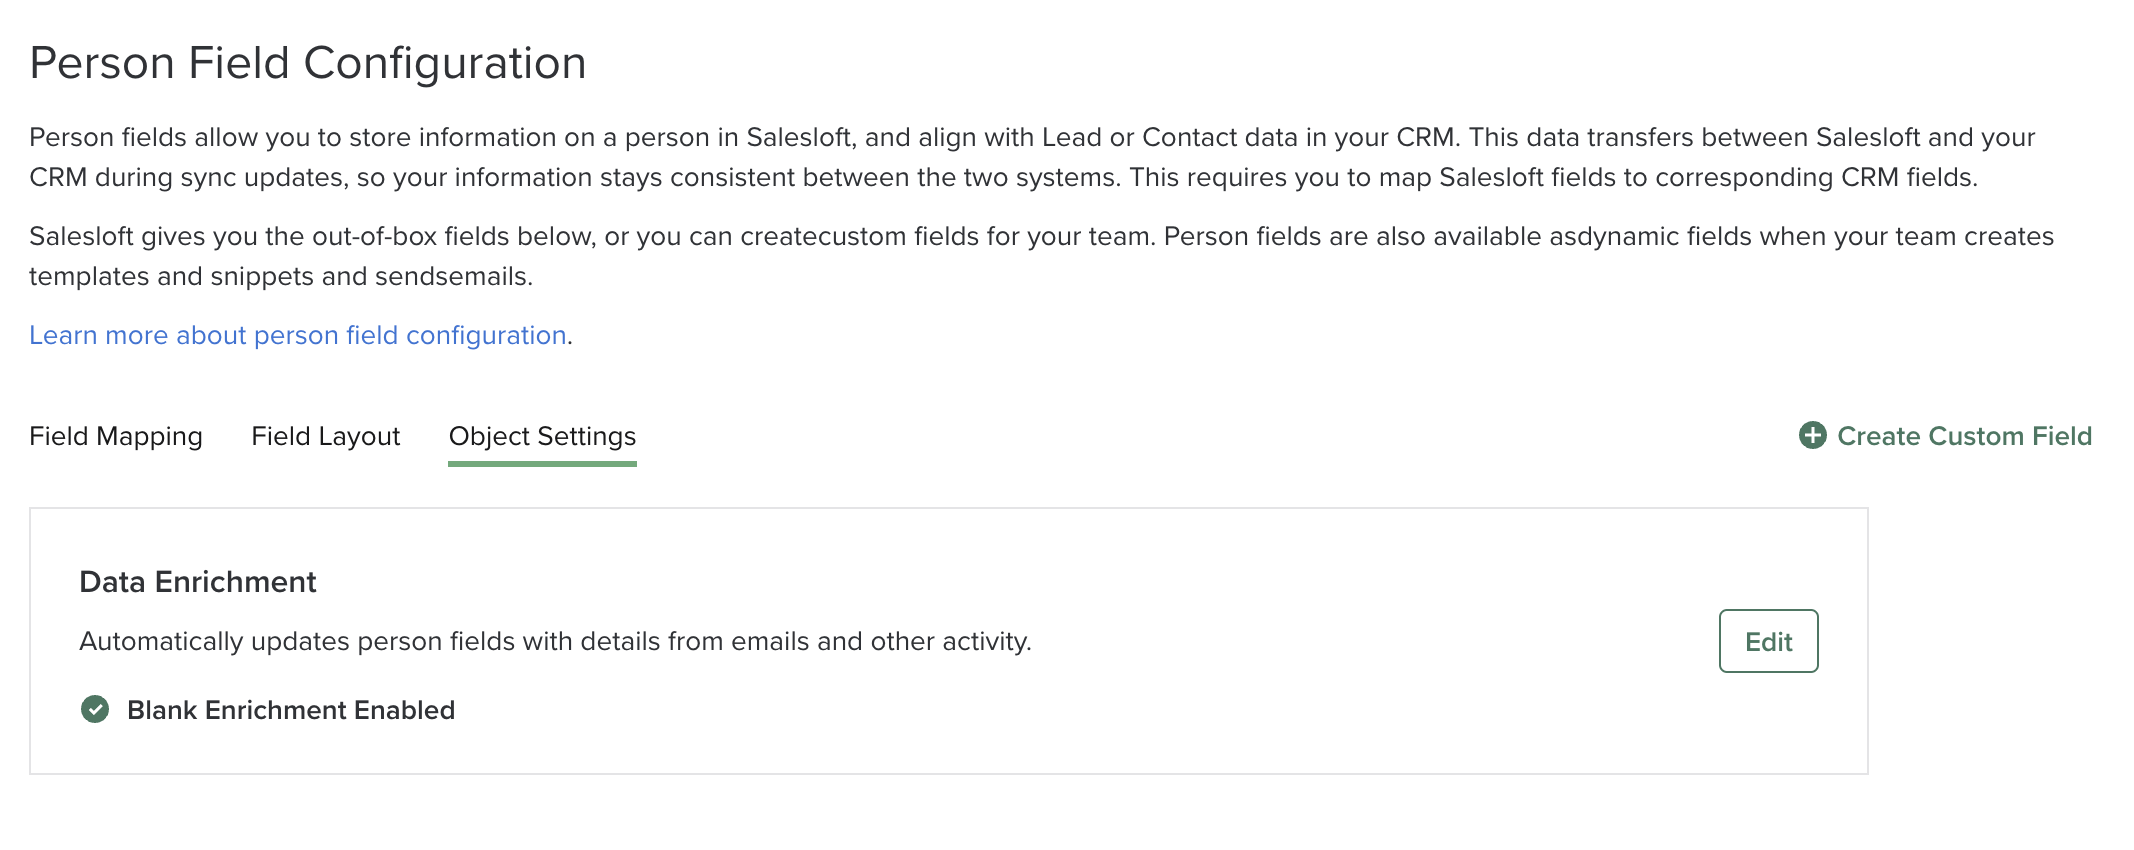Screen dimensions: 2134x850
Task: Click the Person Field Configuration page title
Action: pos(308,63)
